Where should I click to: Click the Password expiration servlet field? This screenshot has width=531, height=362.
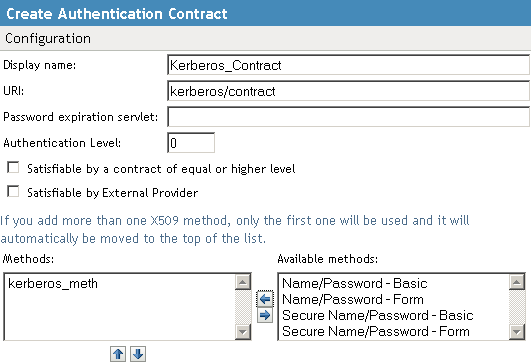click(348, 117)
